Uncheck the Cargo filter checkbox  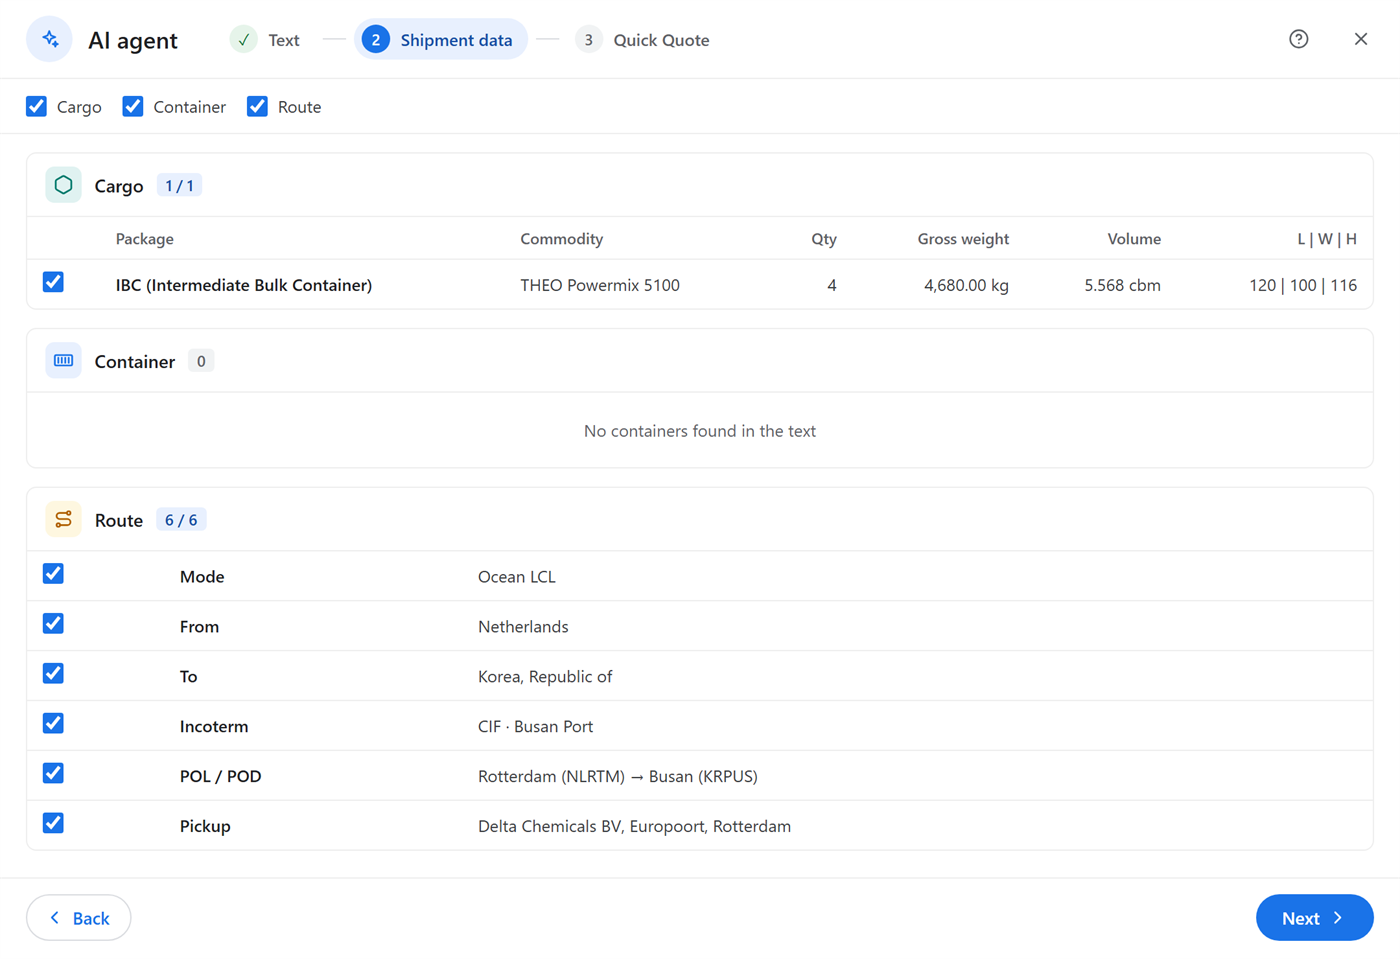[37, 106]
